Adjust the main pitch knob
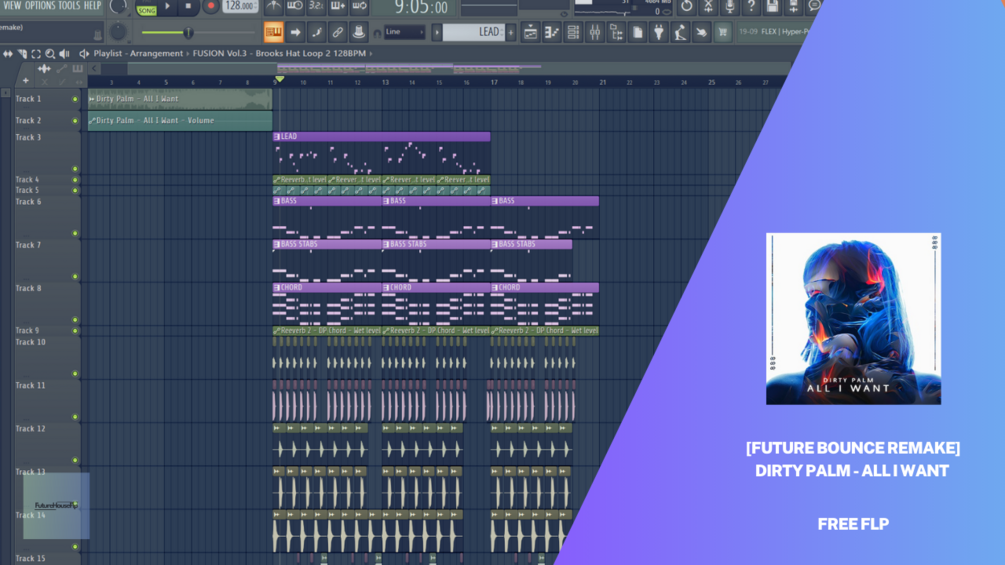1005x565 pixels. [118, 32]
